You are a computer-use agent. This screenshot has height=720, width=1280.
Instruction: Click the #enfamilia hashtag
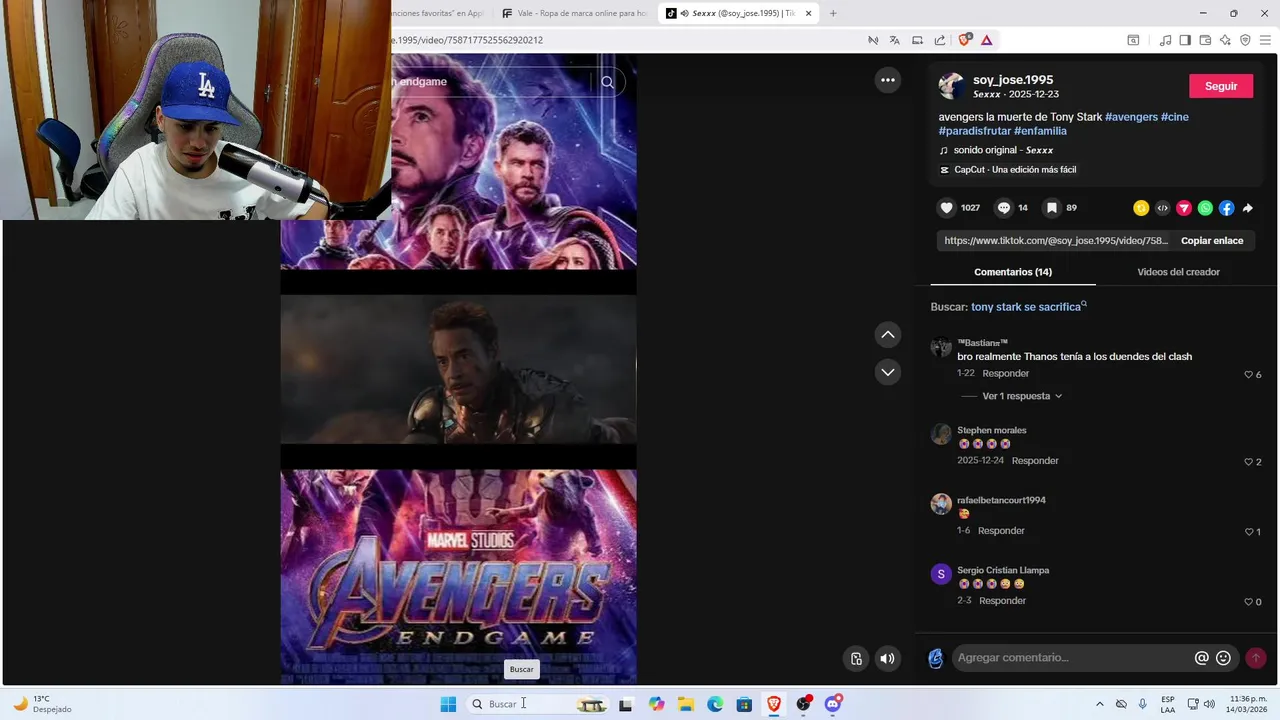1040,131
